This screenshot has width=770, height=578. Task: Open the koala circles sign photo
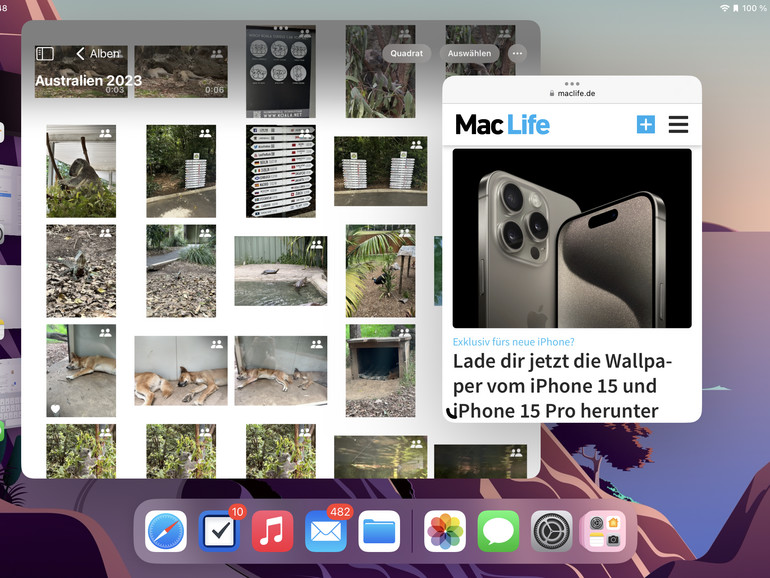[x=281, y=72]
